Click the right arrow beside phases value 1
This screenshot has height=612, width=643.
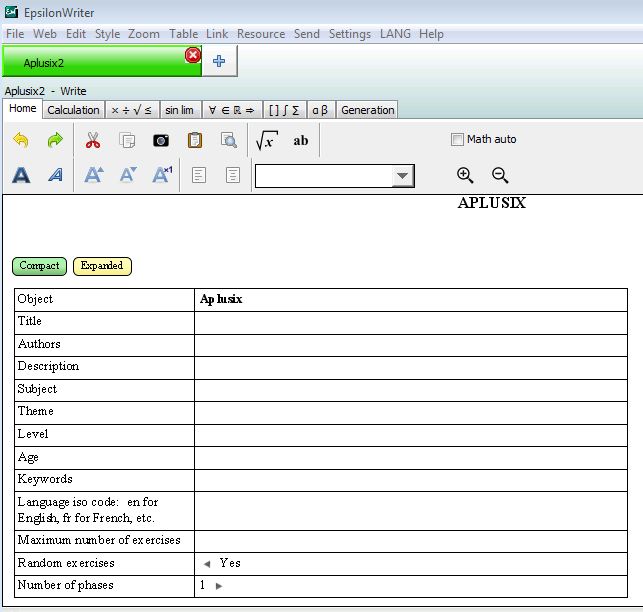(x=219, y=586)
